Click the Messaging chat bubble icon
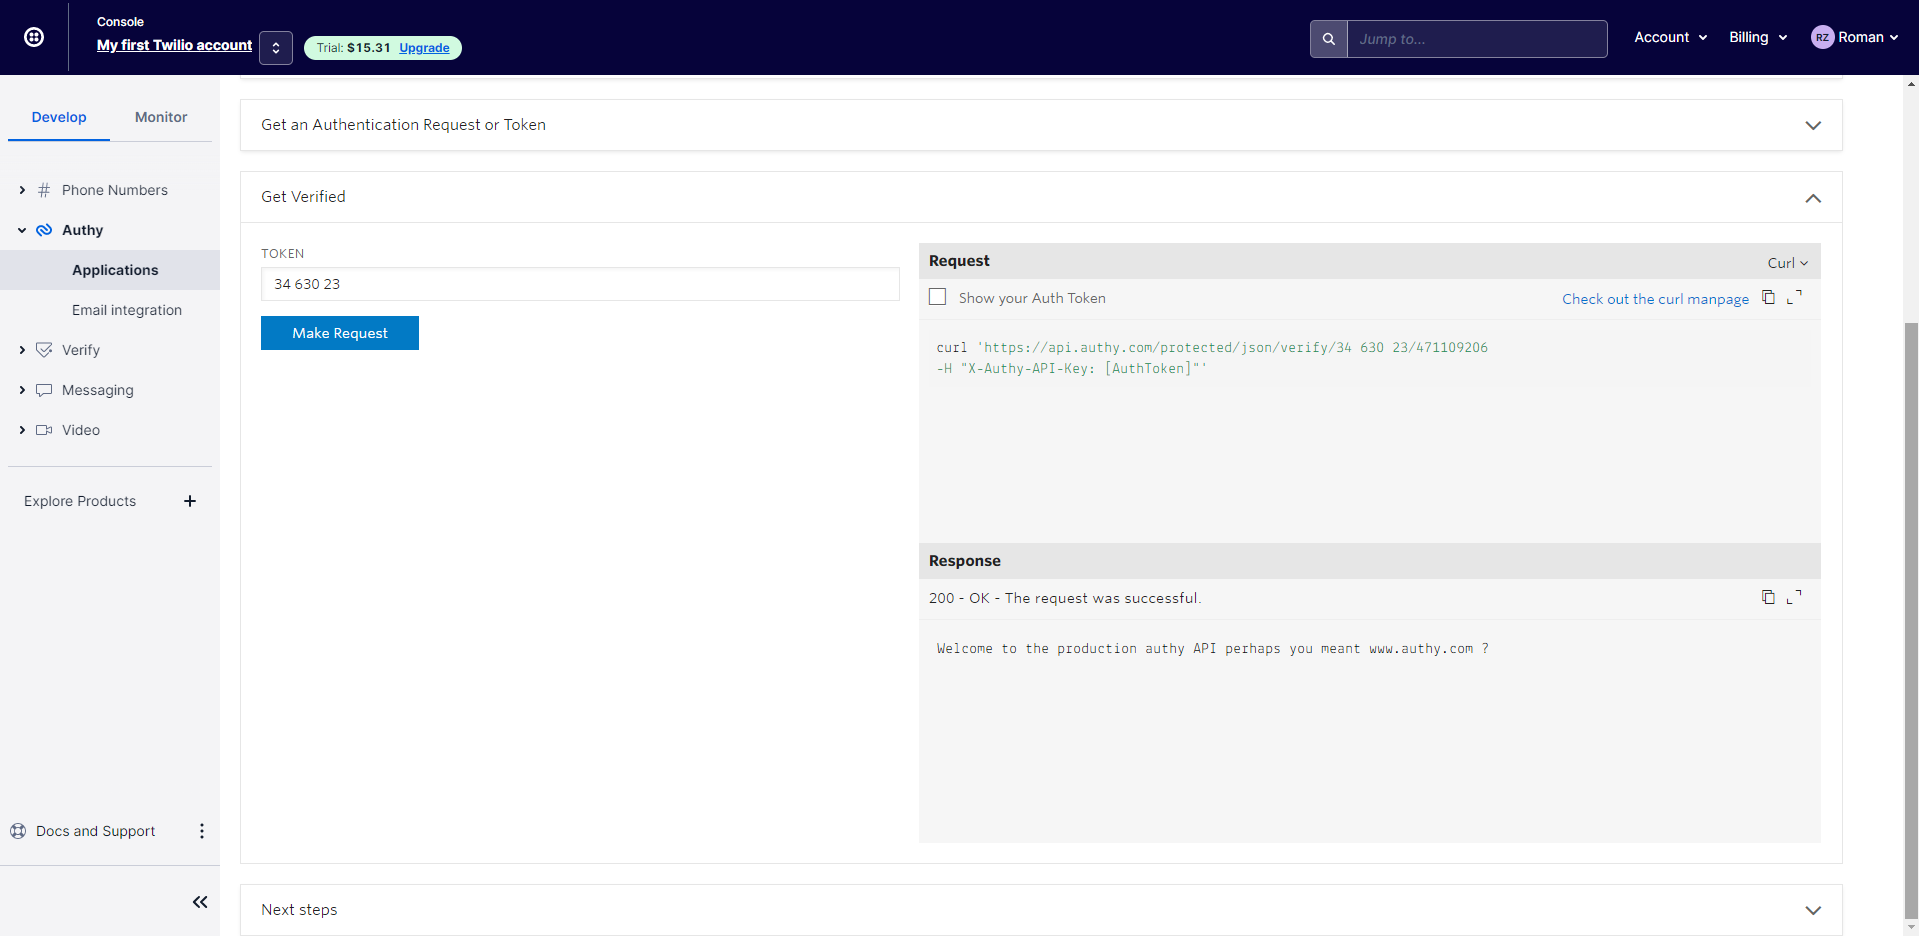 (44, 390)
